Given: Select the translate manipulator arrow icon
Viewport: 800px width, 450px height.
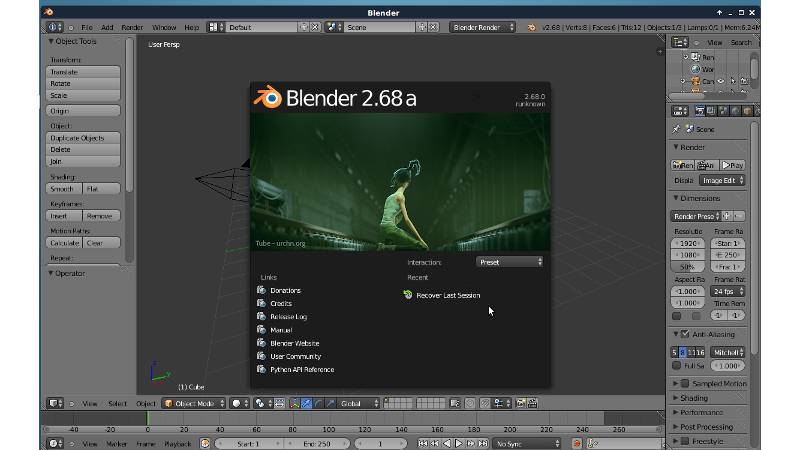Looking at the screenshot, I should click(x=306, y=403).
